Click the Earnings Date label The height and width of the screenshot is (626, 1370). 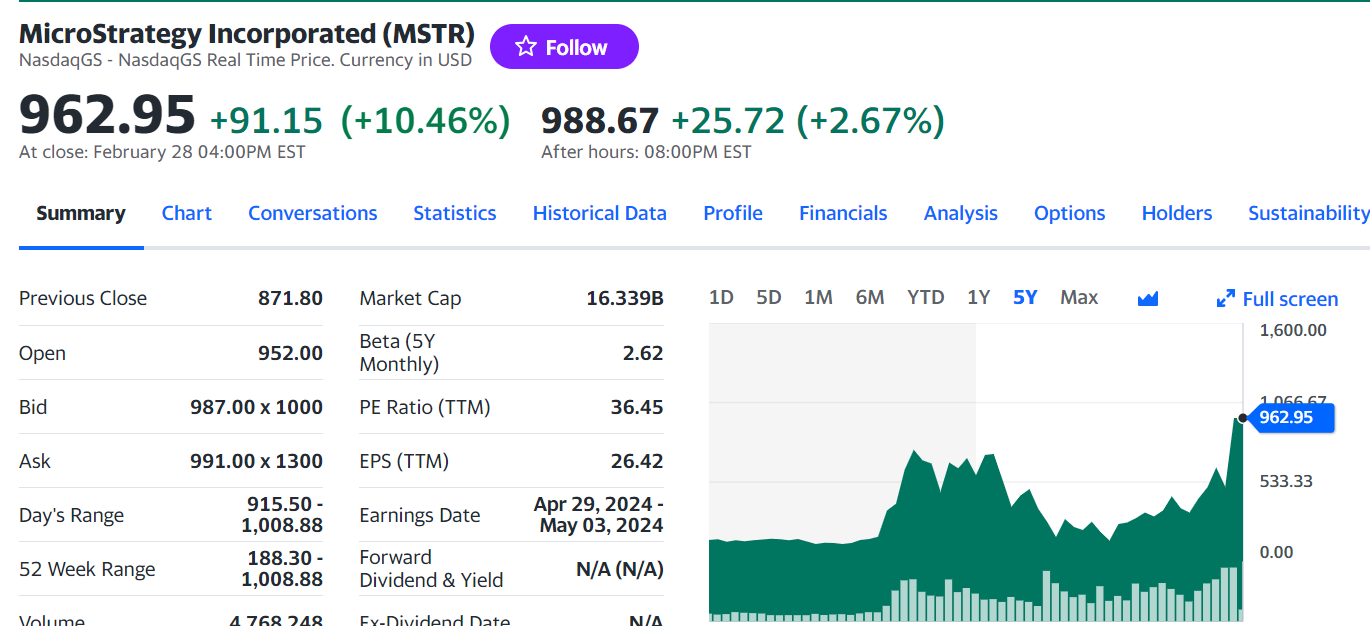420,515
